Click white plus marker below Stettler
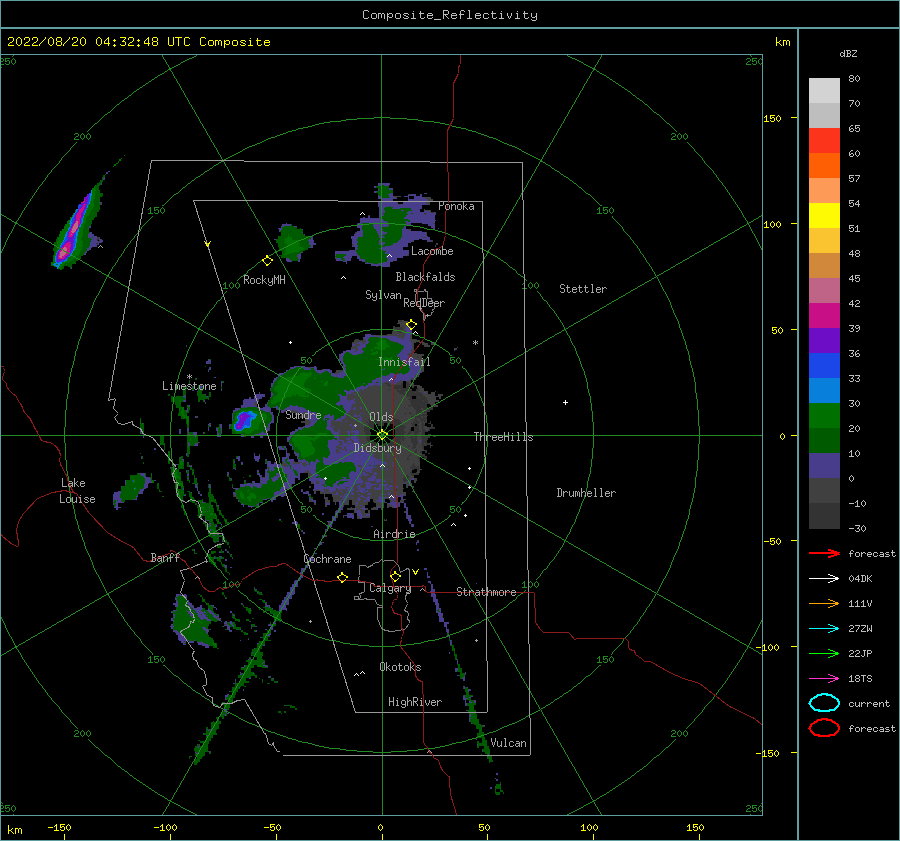 (x=565, y=402)
